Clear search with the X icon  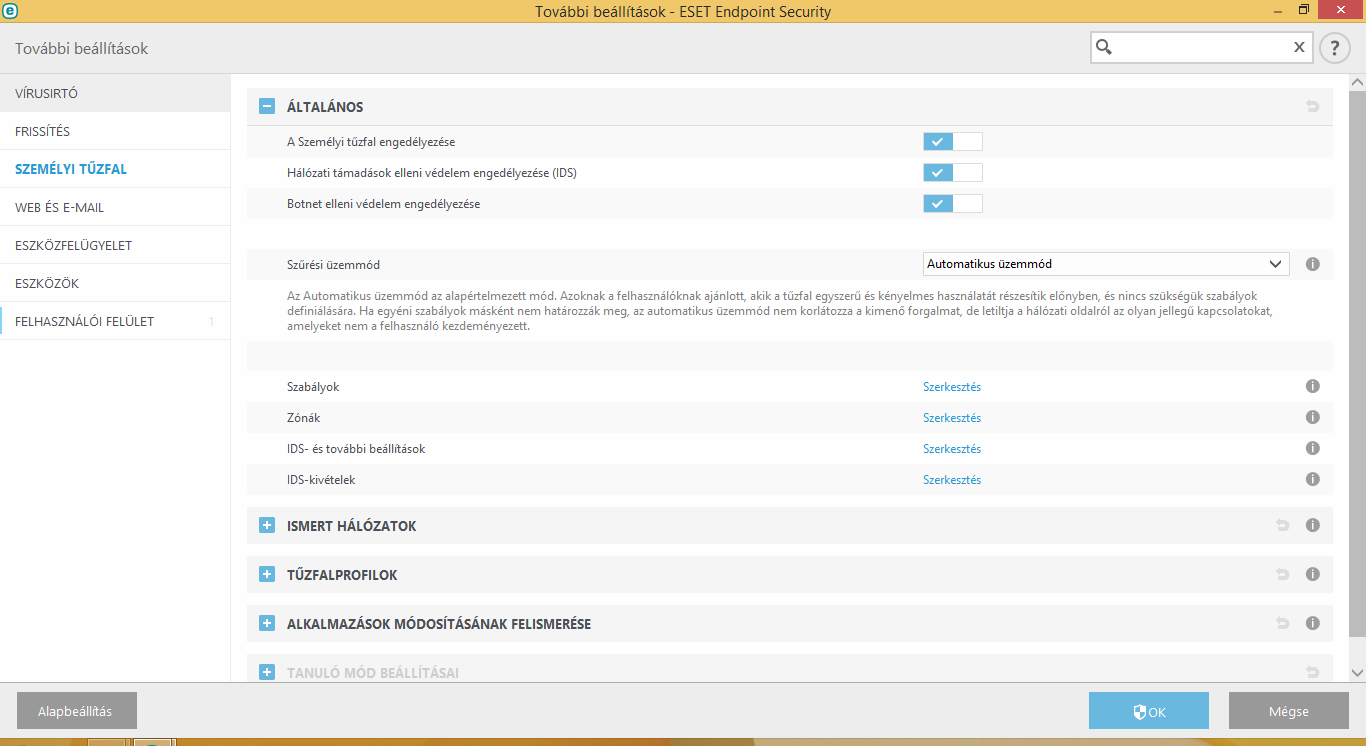(1299, 47)
